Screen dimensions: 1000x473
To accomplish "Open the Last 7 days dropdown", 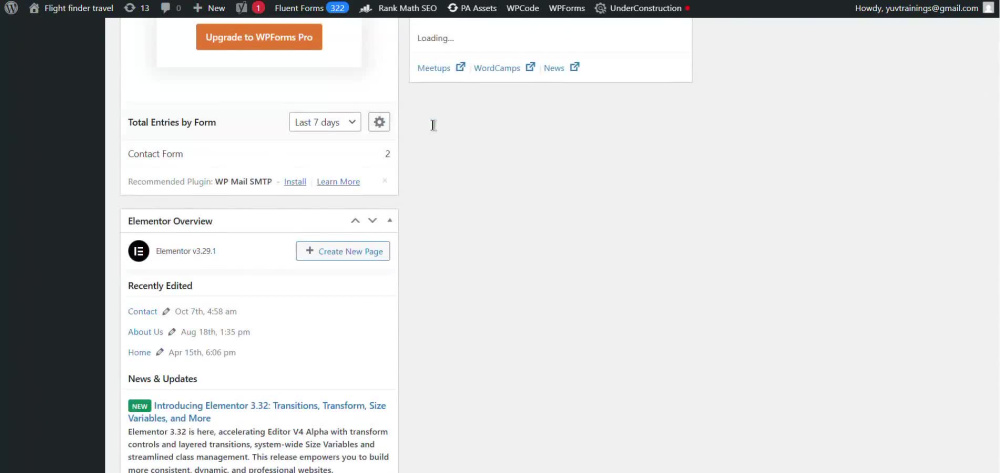I will 325,122.
